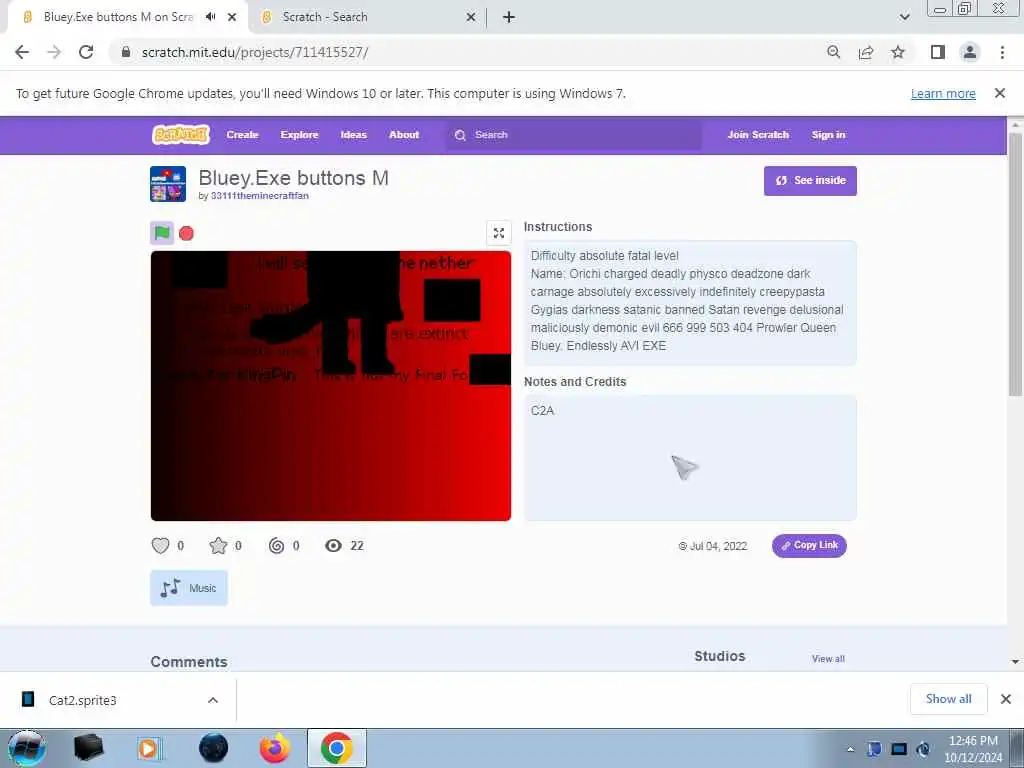
Task: Click the Chrome taskbar icon
Action: click(x=337, y=748)
